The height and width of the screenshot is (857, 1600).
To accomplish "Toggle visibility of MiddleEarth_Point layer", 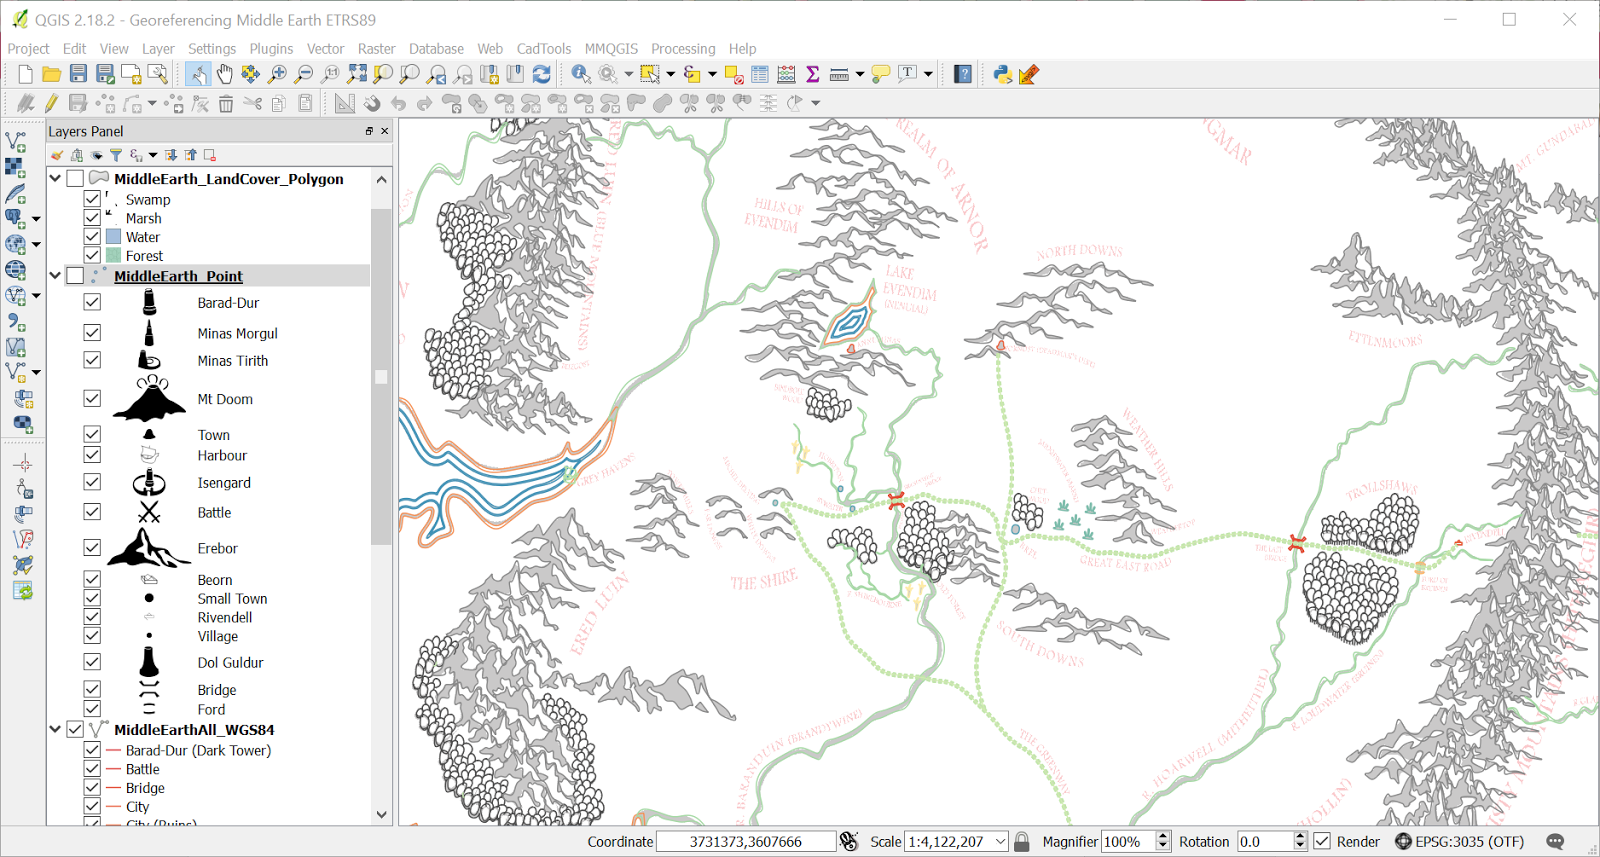I will pos(75,276).
